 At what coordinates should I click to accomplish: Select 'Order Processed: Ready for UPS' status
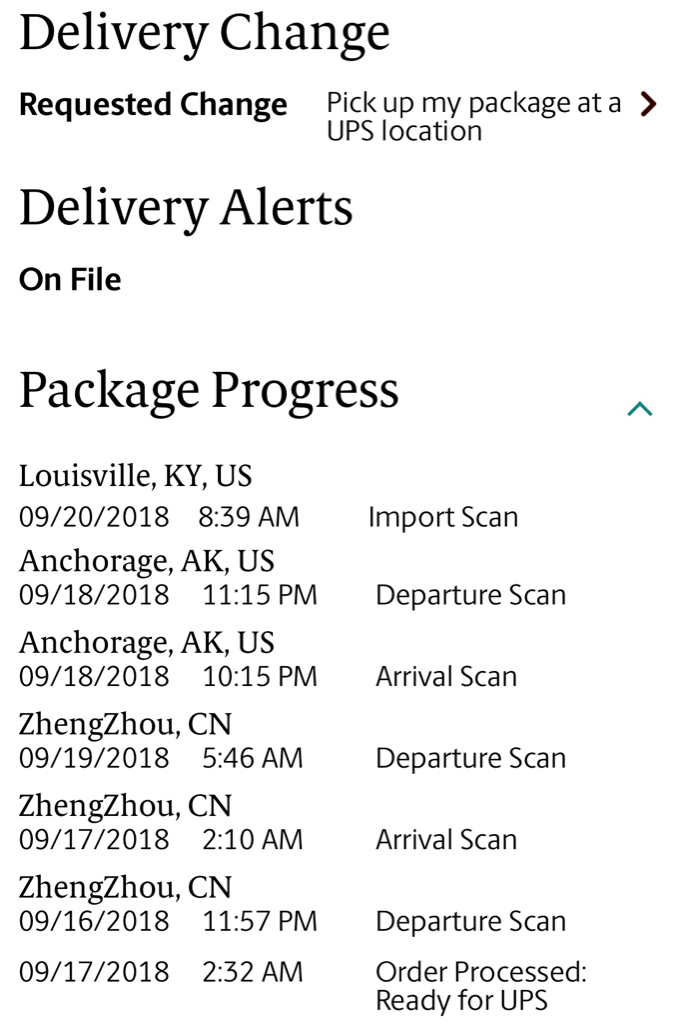[481, 986]
